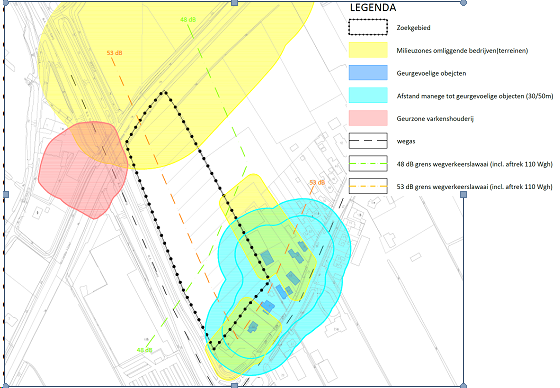Click the top-right corner selection handle
Image resolution: width=560 pixels, height=388 pixels.
[x=464, y=3]
